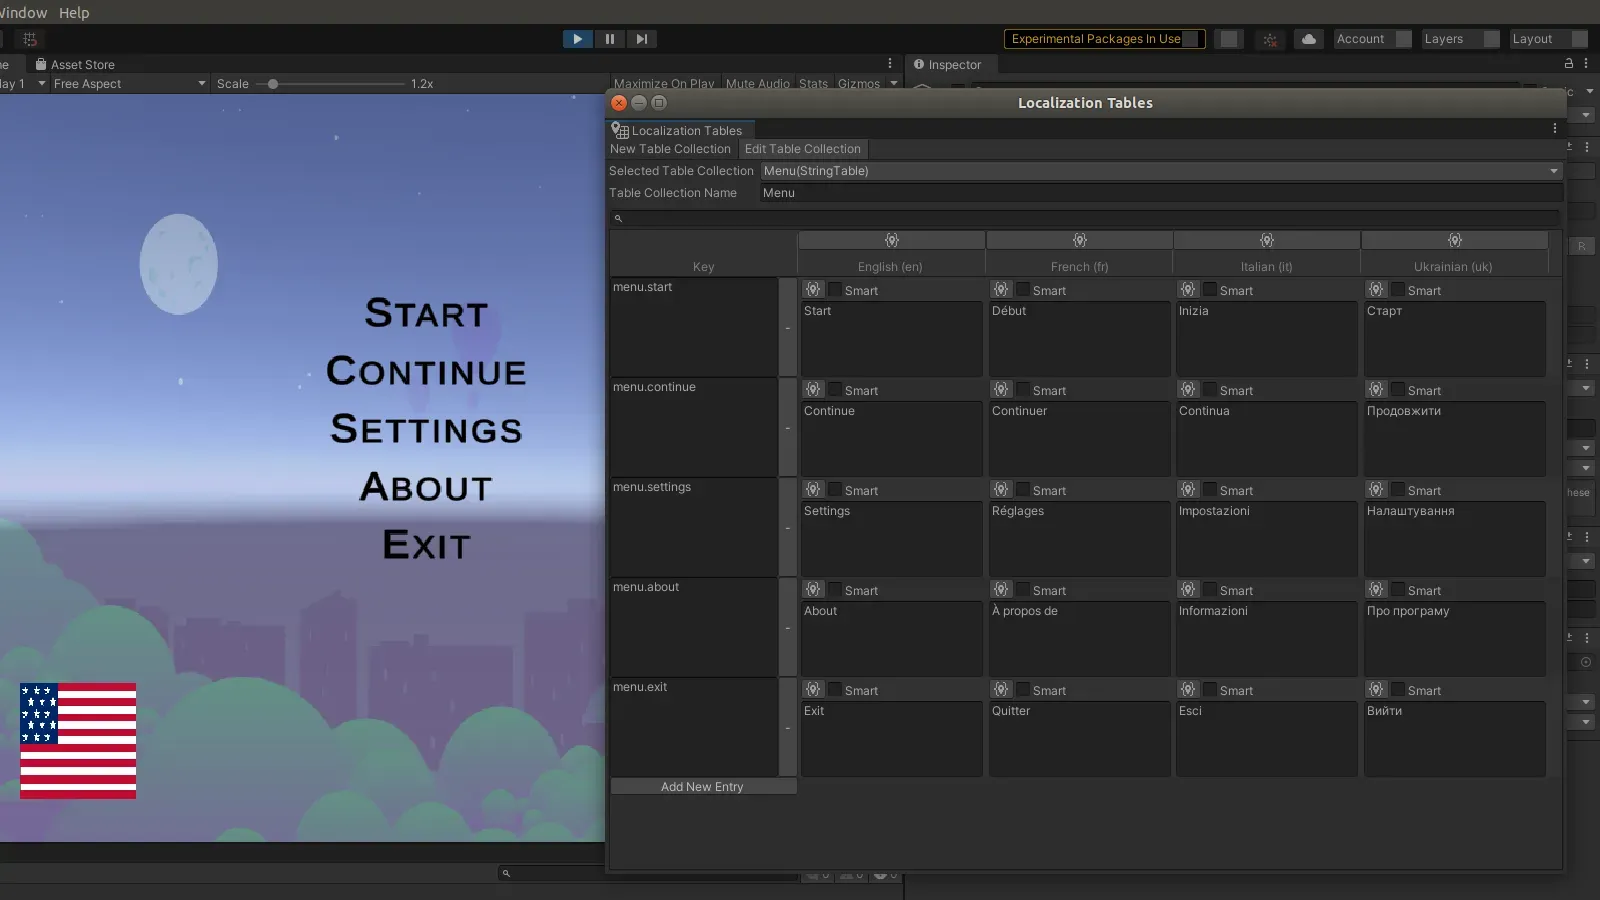Viewport: 1600px width, 900px height.
Task: Click the lock icon in the Inspector header
Action: pyautogui.click(x=1567, y=63)
